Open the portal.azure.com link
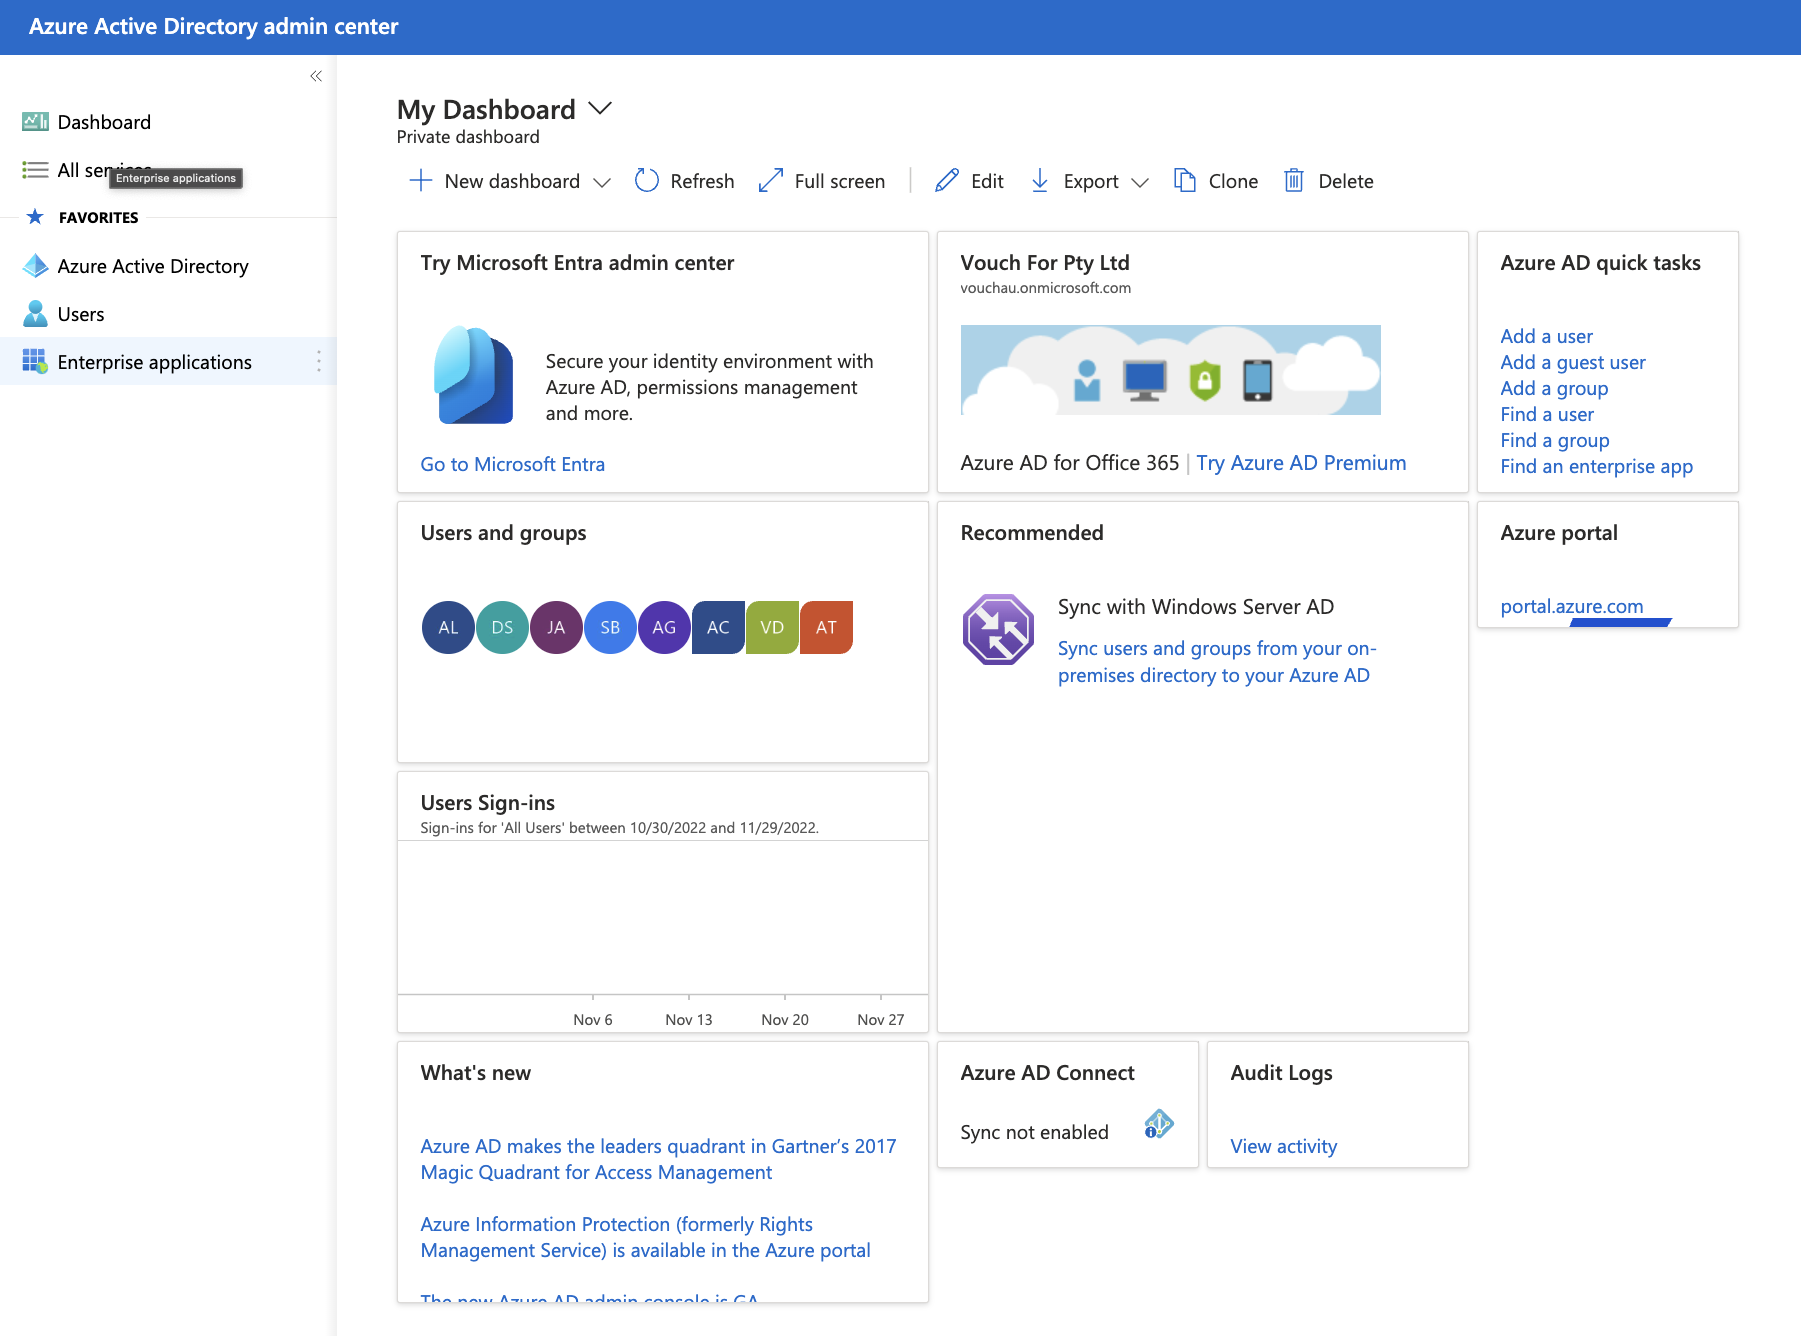 pyautogui.click(x=1571, y=606)
